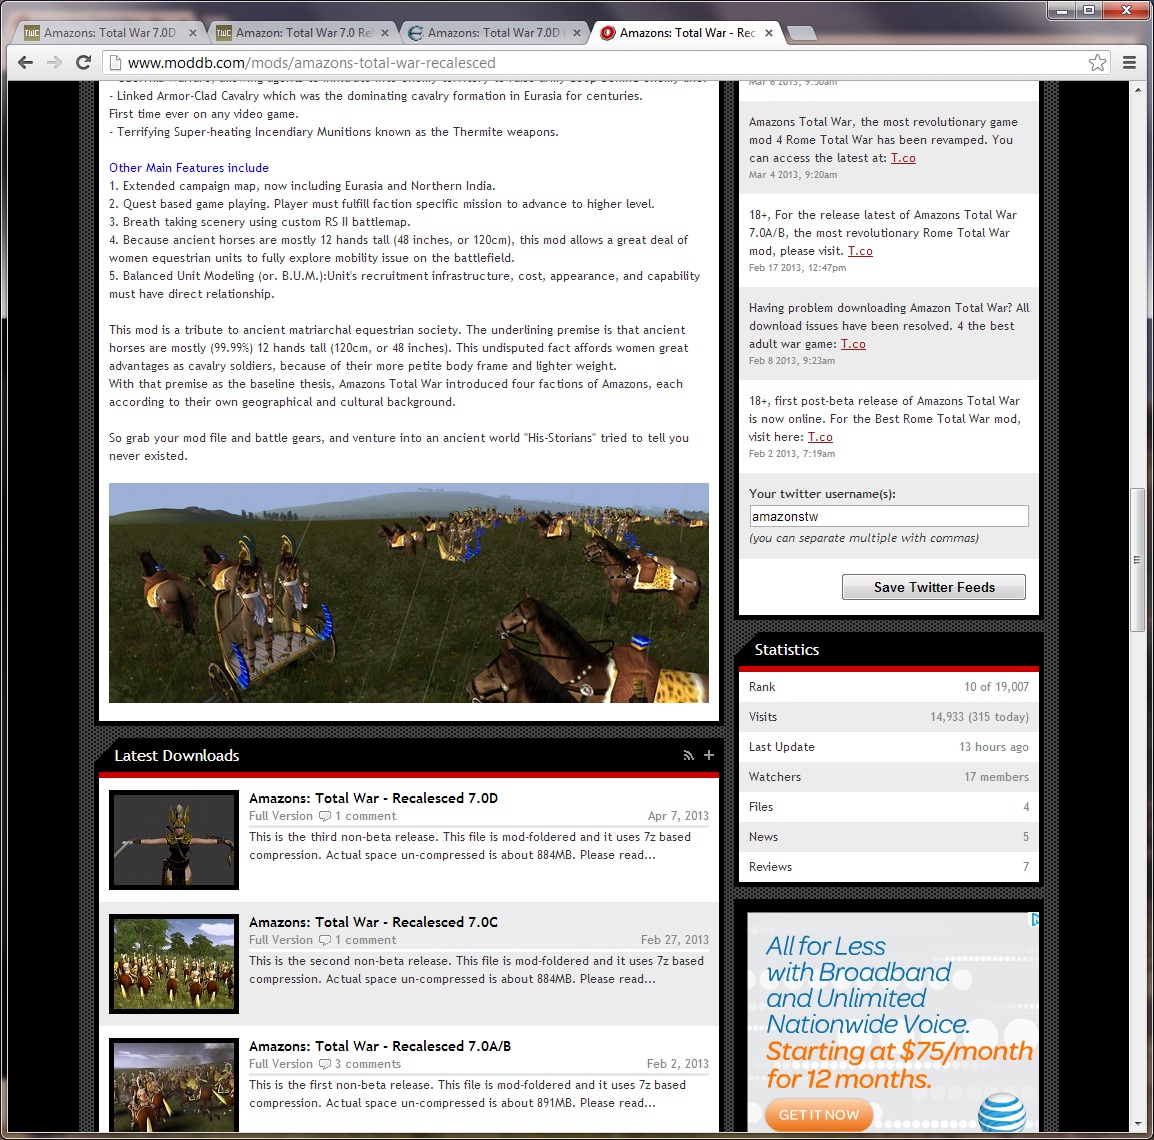Click the comment bubble icon for Recalesced 7.0D
1154x1140 pixels.
(325, 816)
